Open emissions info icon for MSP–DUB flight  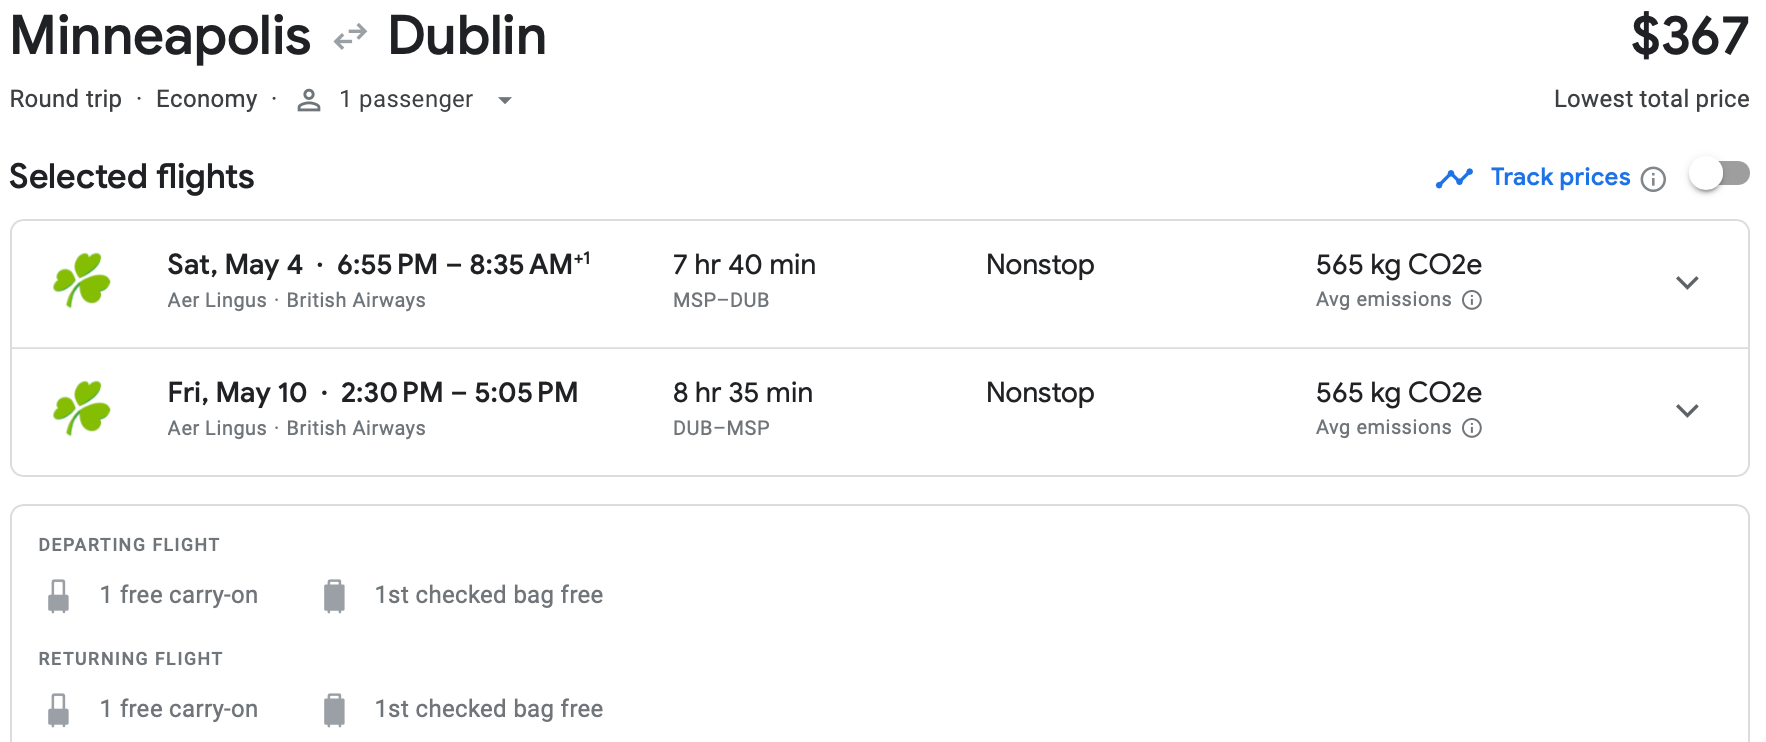[x=1472, y=300]
